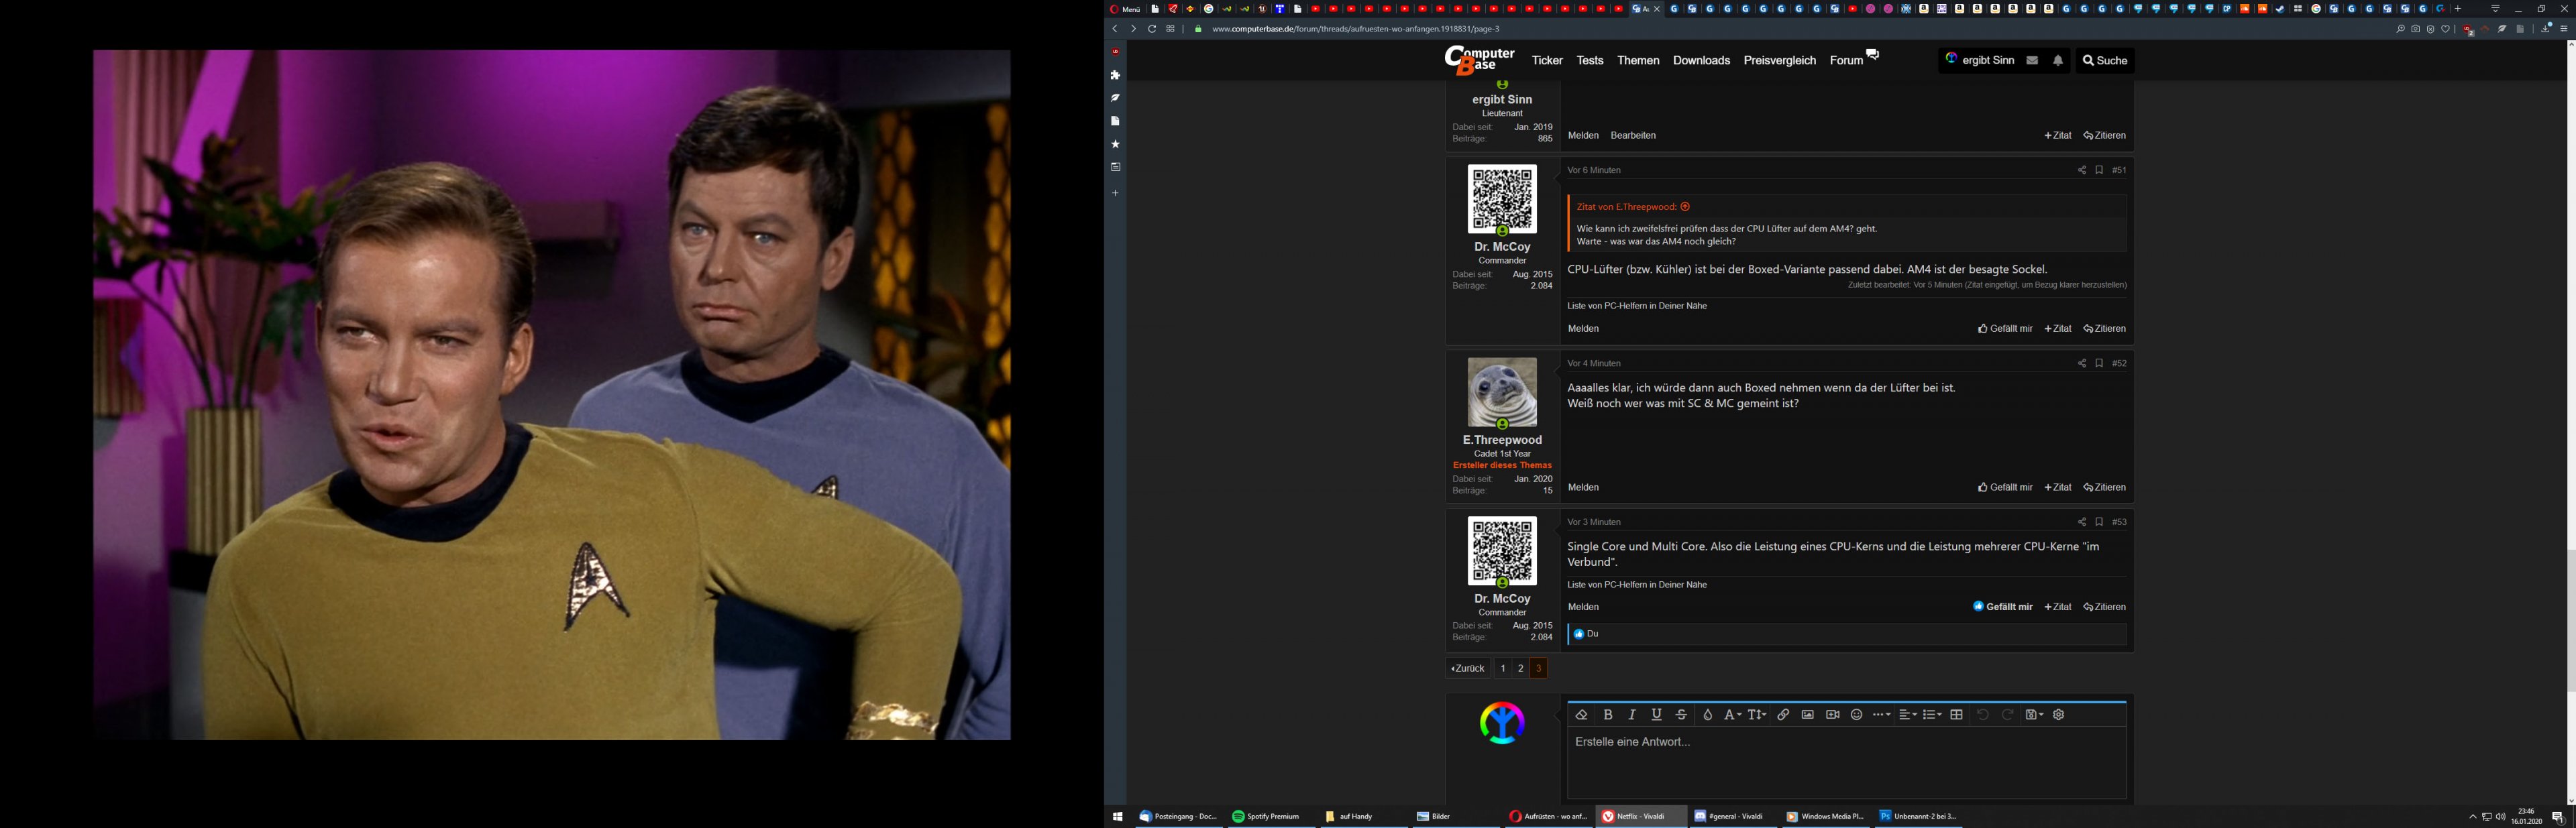
Task: Insert a table in the editor
Action: pos(1957,715)
